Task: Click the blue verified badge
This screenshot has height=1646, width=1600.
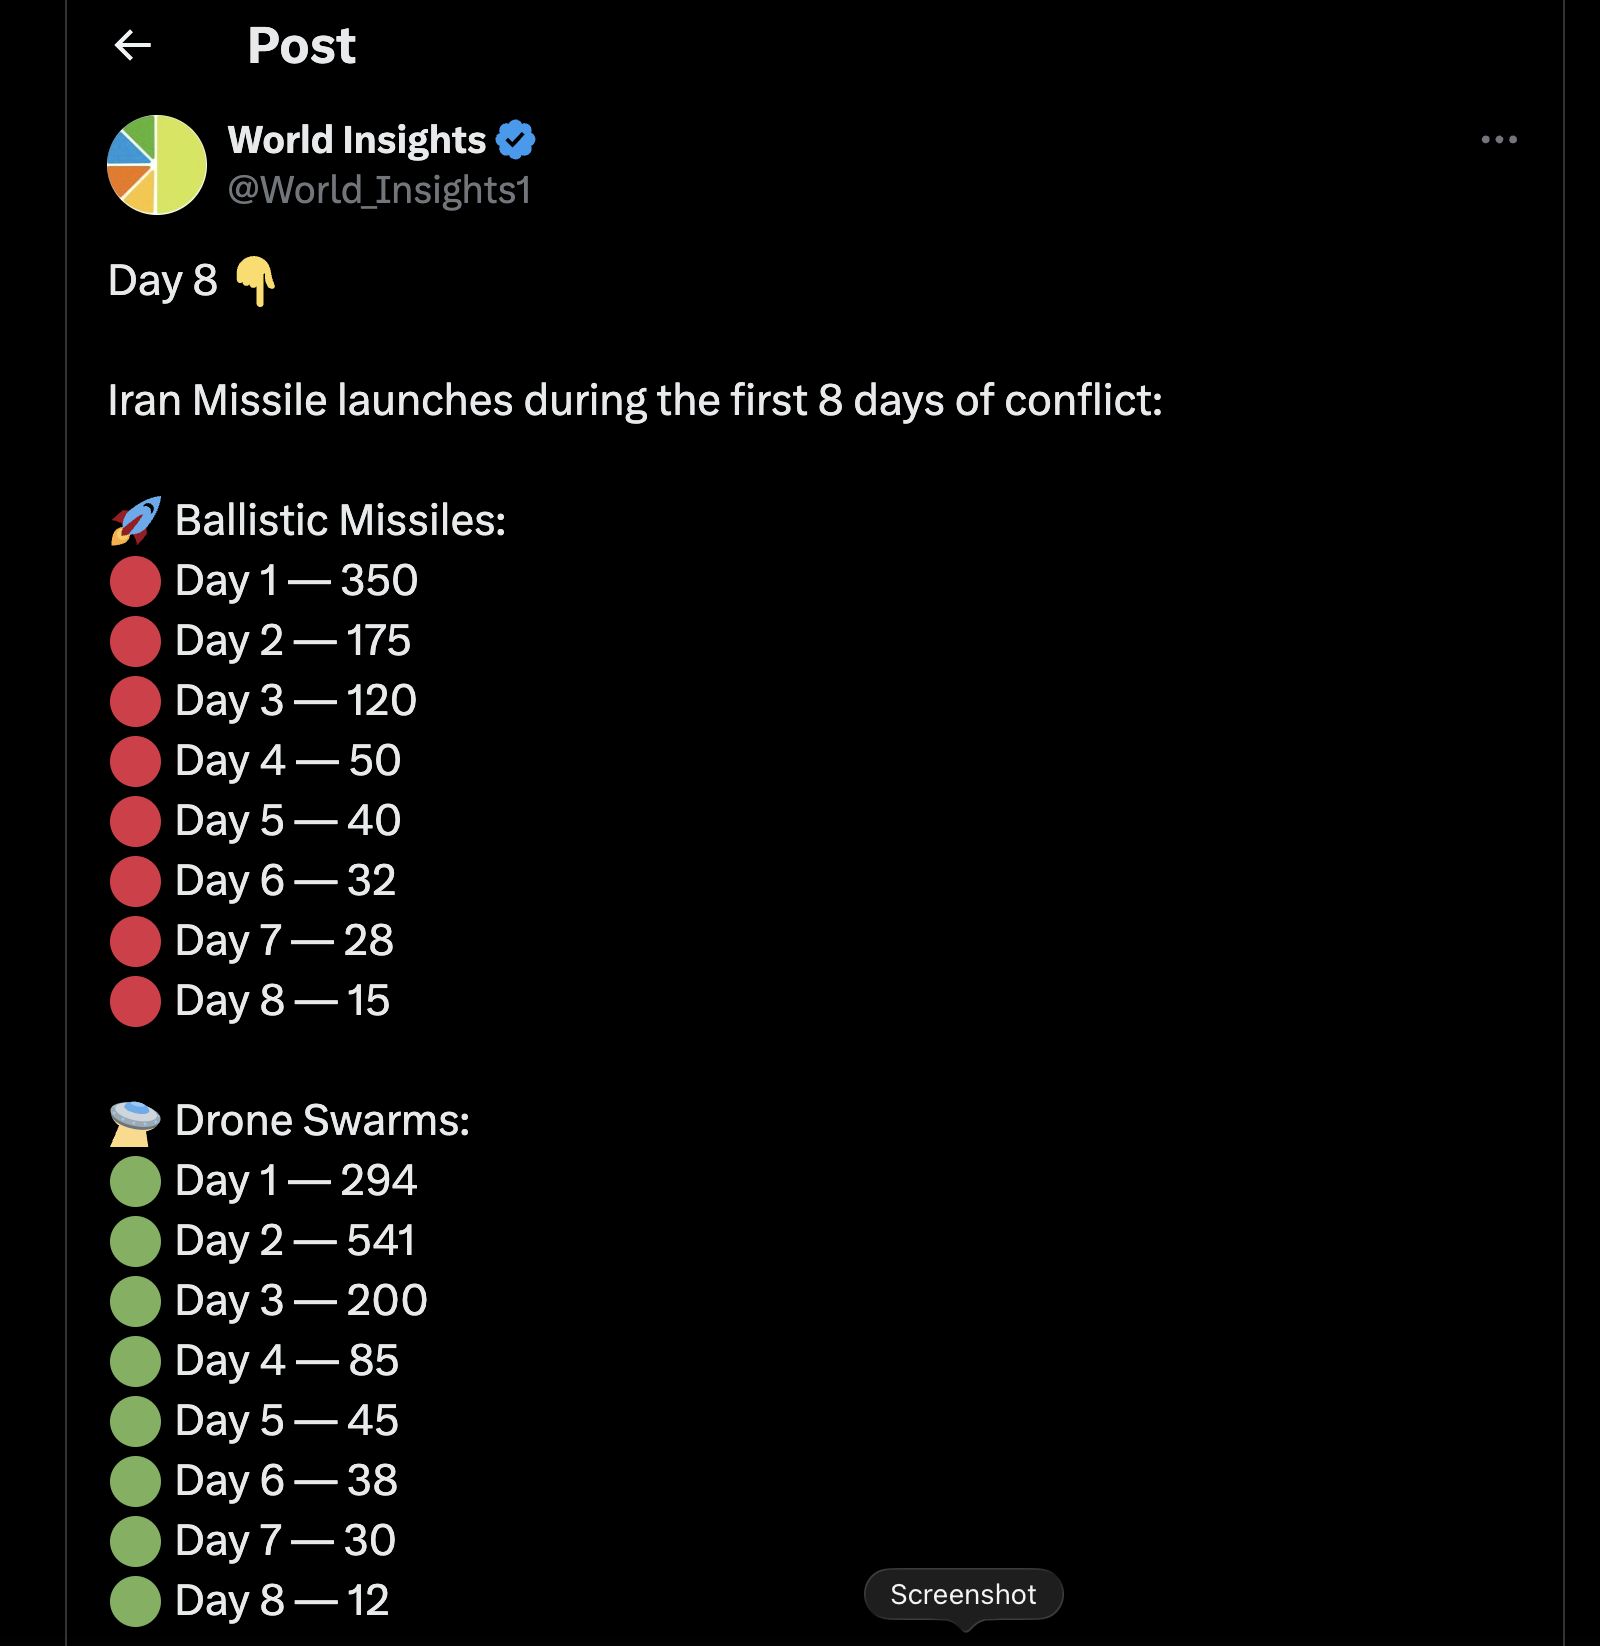Action: (516, 140)
